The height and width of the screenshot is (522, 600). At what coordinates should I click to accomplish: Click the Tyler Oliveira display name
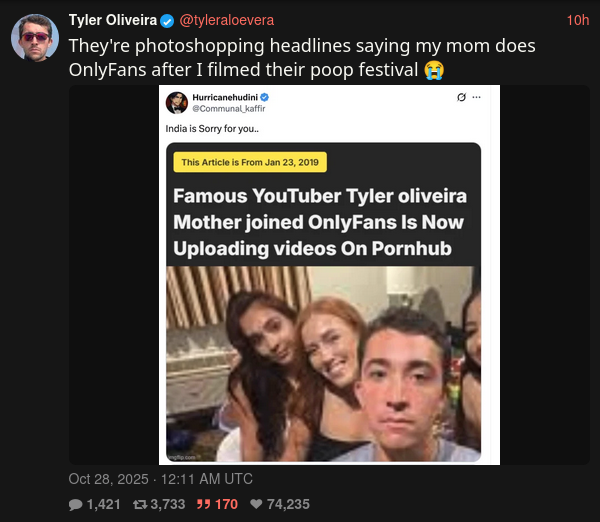click(x=113, y=20)
